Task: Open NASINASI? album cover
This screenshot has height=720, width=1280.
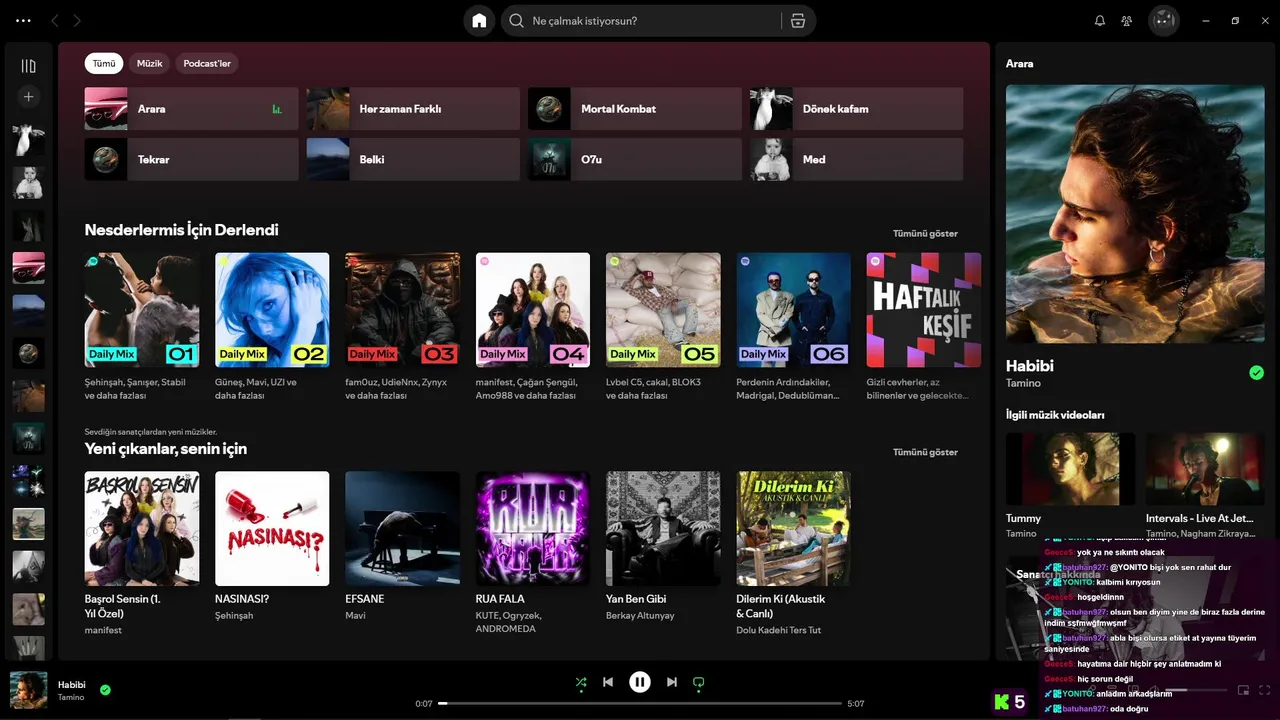Action: tap(272, 528)
